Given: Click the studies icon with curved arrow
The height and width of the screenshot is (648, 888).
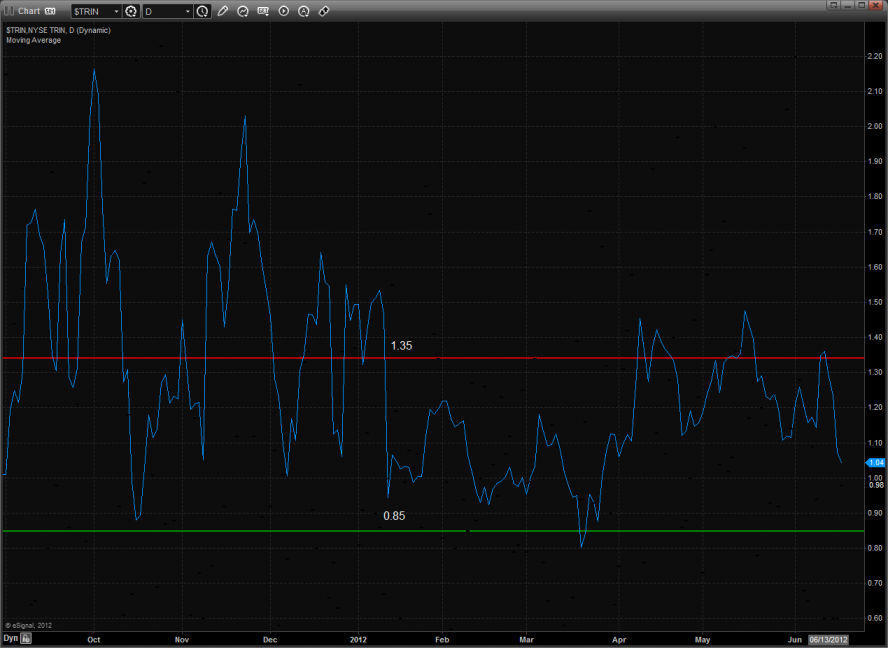Looking at the screenshot, I should (243, 11).
